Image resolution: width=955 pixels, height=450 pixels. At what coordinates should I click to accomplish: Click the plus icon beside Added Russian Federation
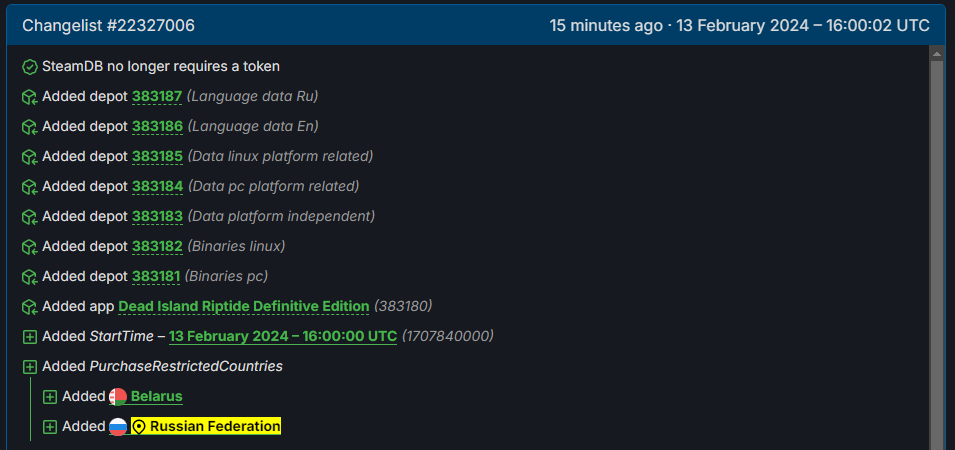point(50,427)
